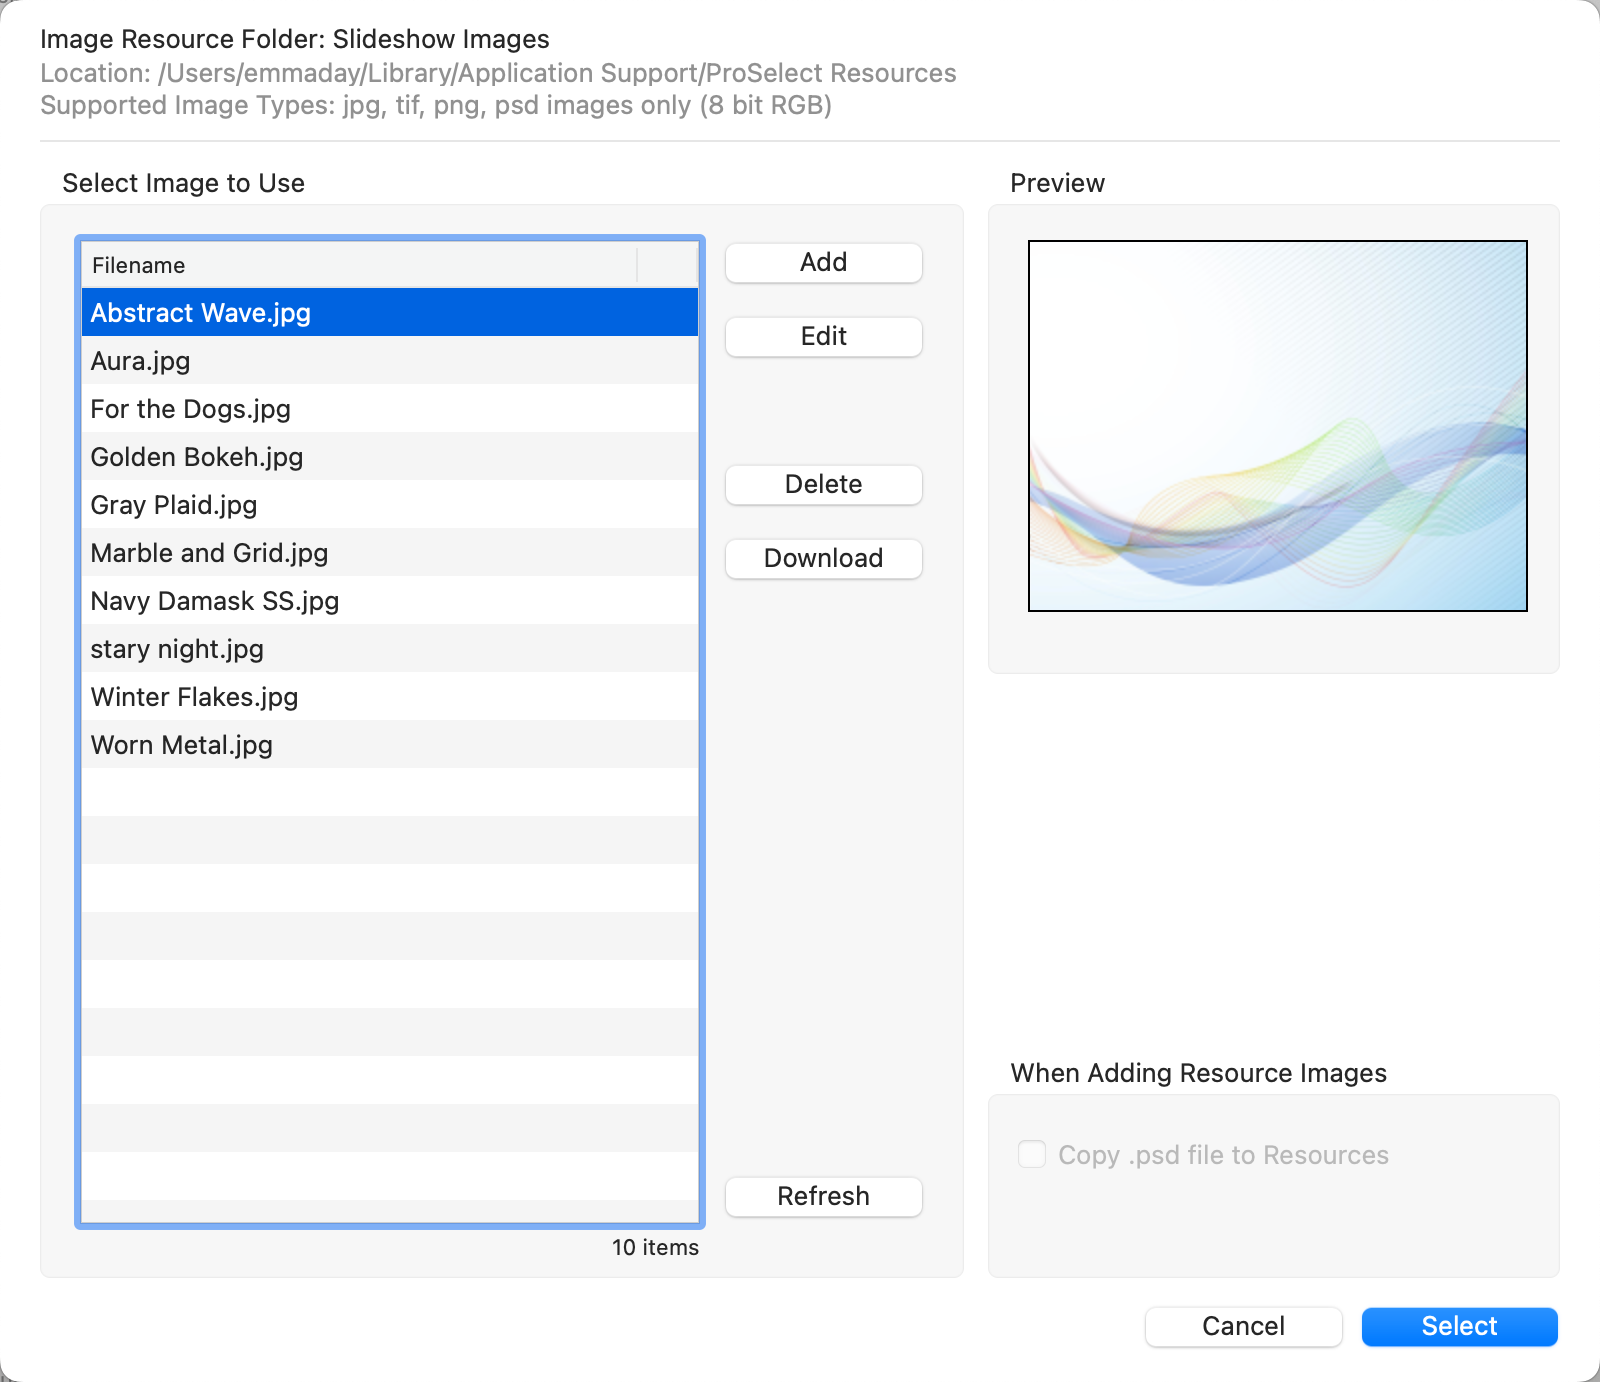Select For the Dogs.jpg
Viewport: 1600px width, 1382px height.
(190, 409)
